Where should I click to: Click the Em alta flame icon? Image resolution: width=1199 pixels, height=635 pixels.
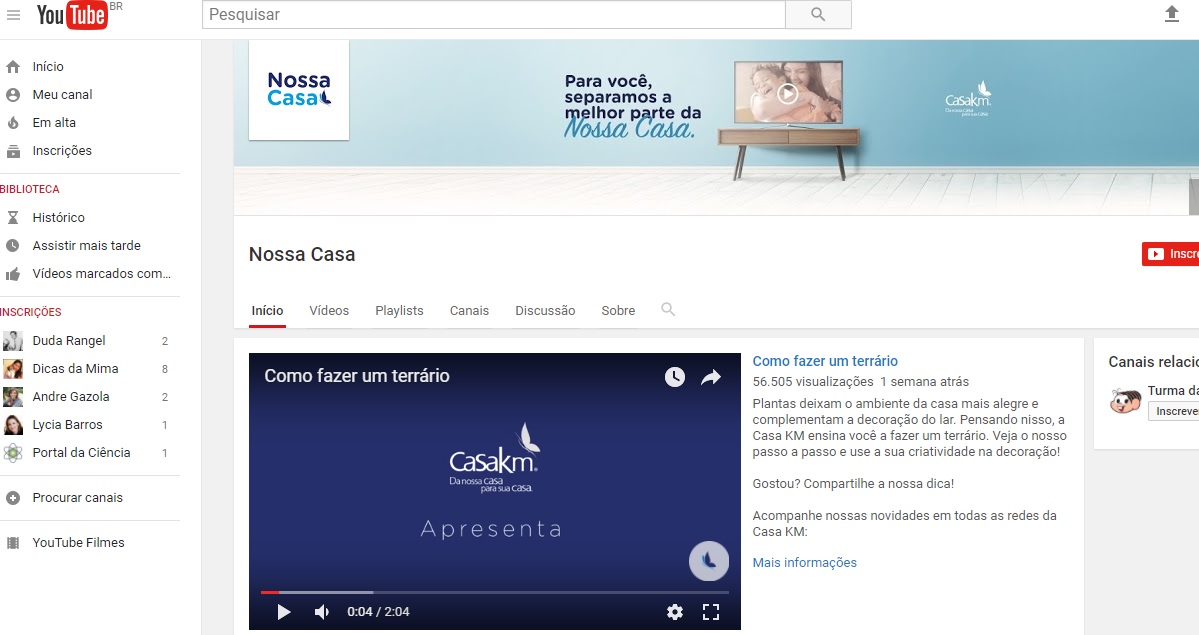[13, 122]
